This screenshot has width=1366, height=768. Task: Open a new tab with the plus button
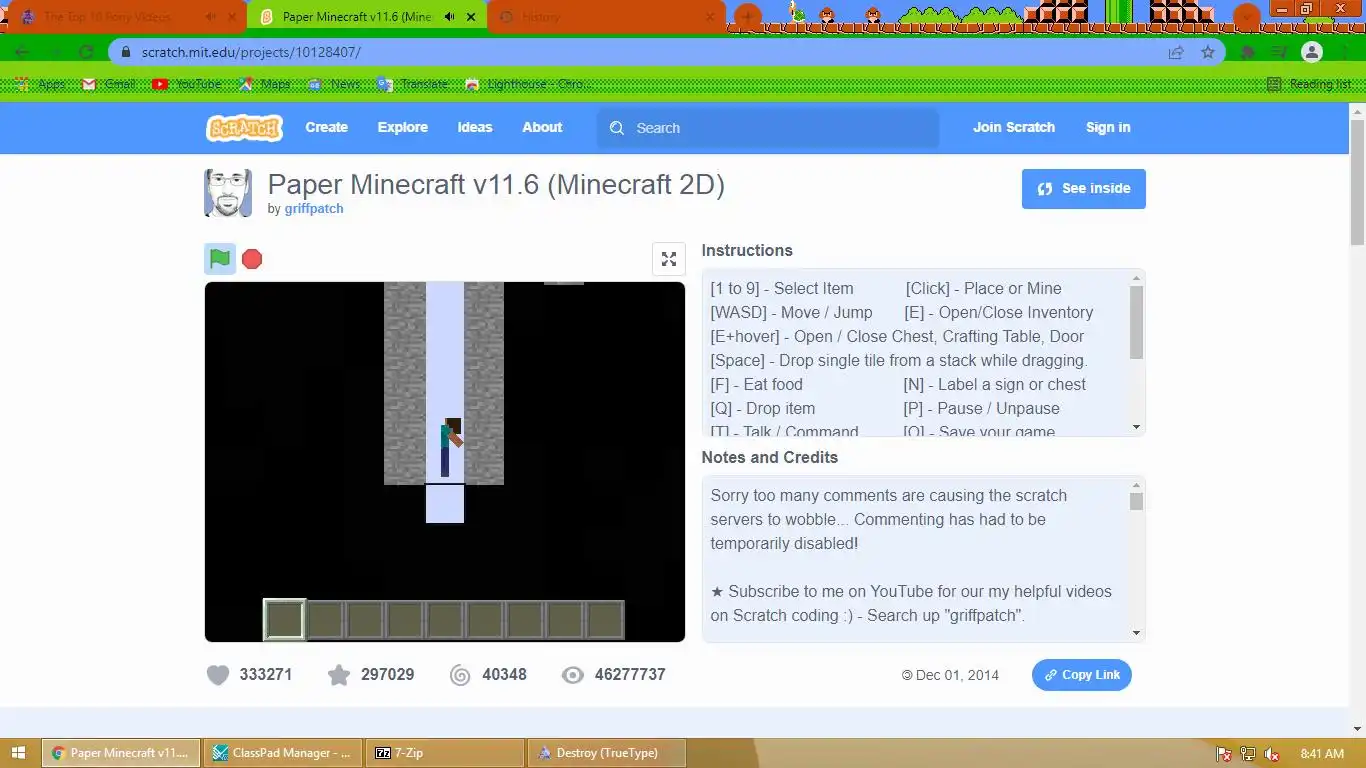(x=748, y=17)
